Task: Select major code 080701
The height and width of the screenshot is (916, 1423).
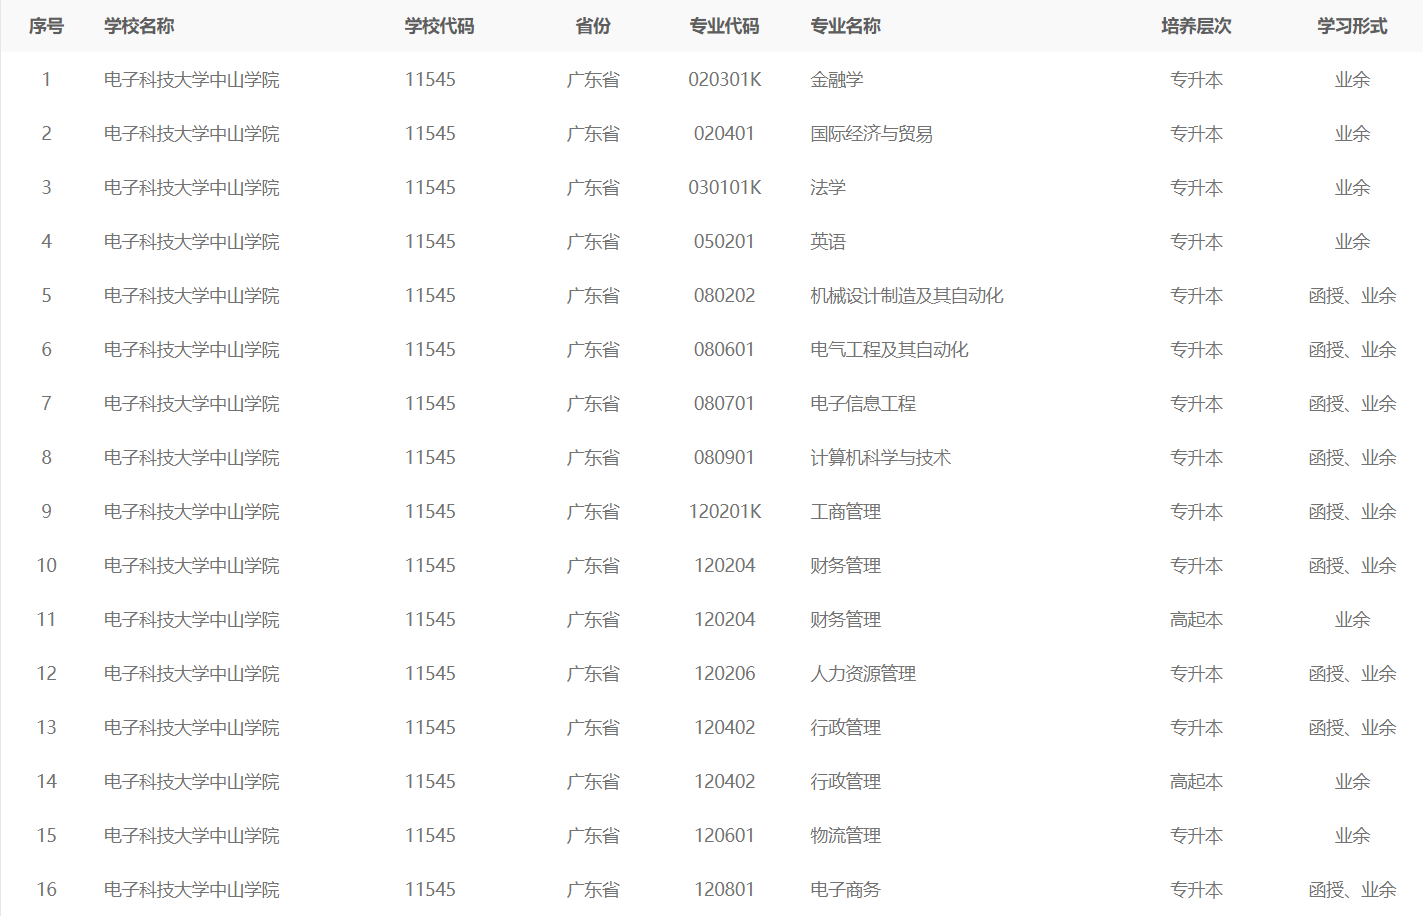Action: pyautogui.click(x=724, y=404)
